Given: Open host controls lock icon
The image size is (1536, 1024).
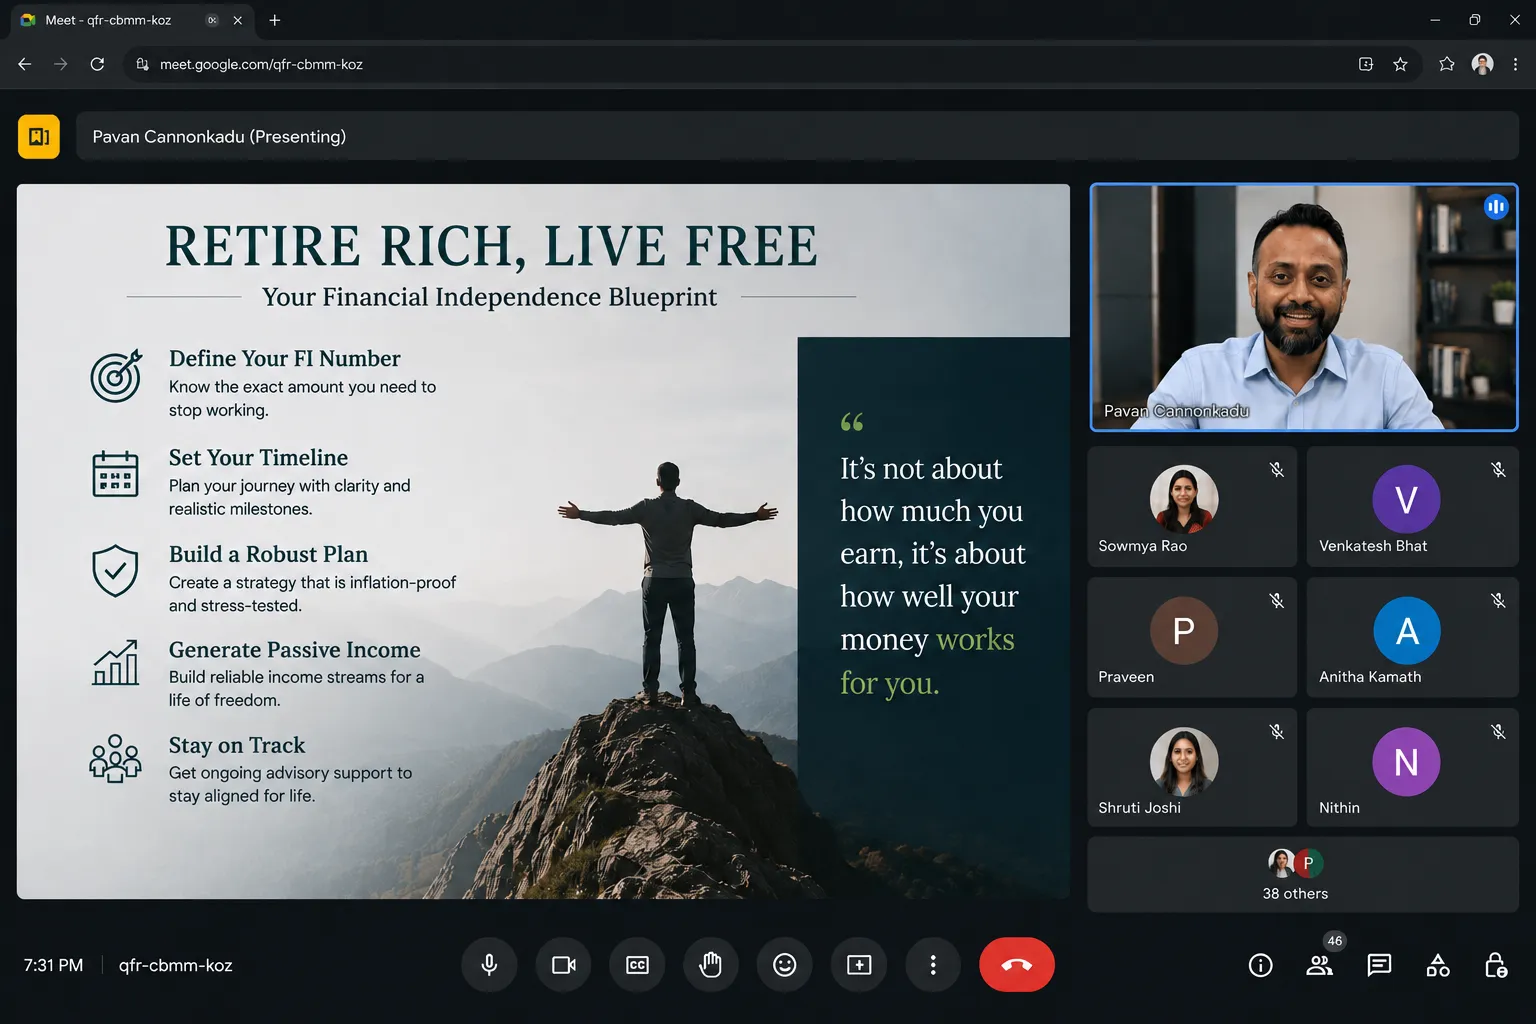Looking at the screenshot, I should 1496,965.
